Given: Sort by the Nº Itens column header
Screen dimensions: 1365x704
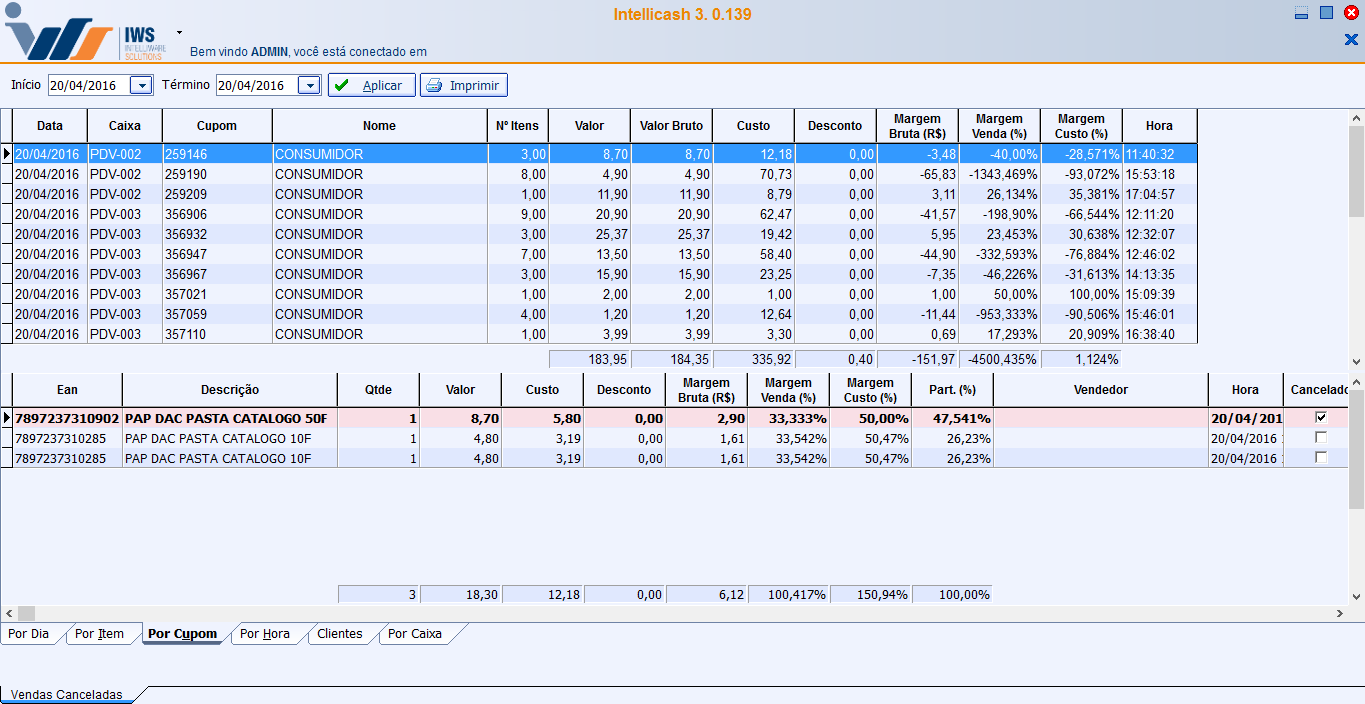Looking at the screenshot, I should coord(518,126).
